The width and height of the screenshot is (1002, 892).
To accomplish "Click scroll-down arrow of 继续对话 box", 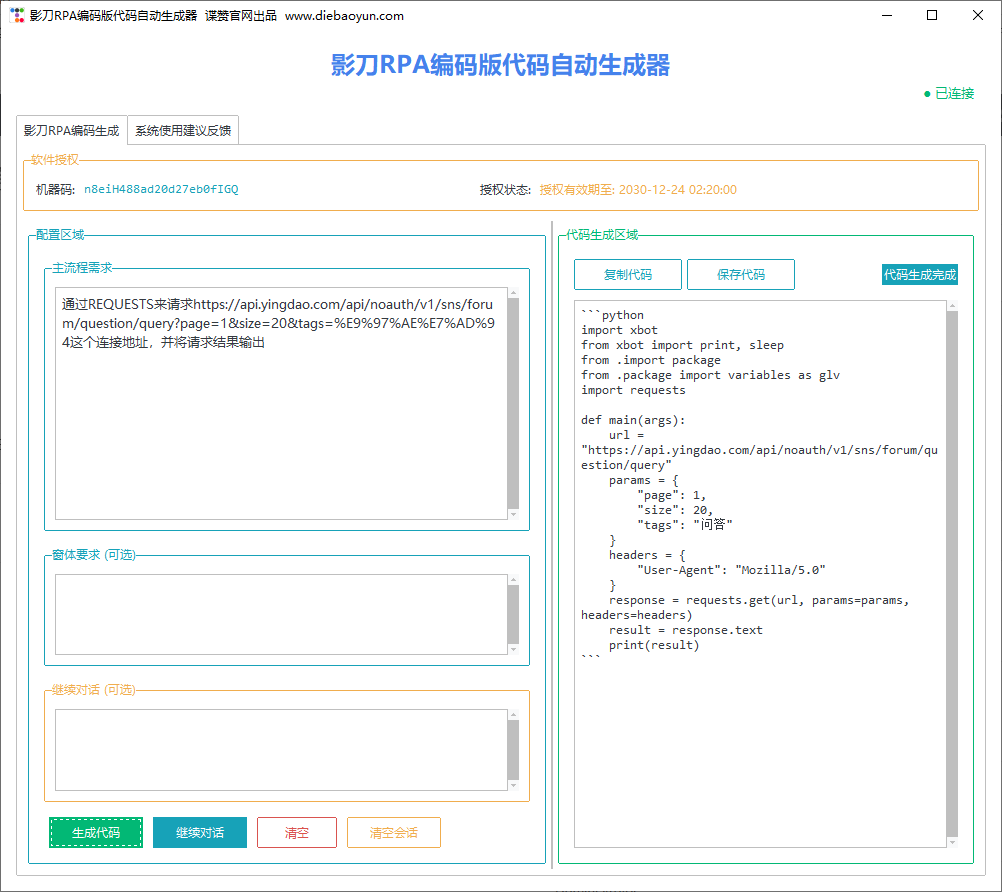I will pyautogui.click(x=513, y=785).
